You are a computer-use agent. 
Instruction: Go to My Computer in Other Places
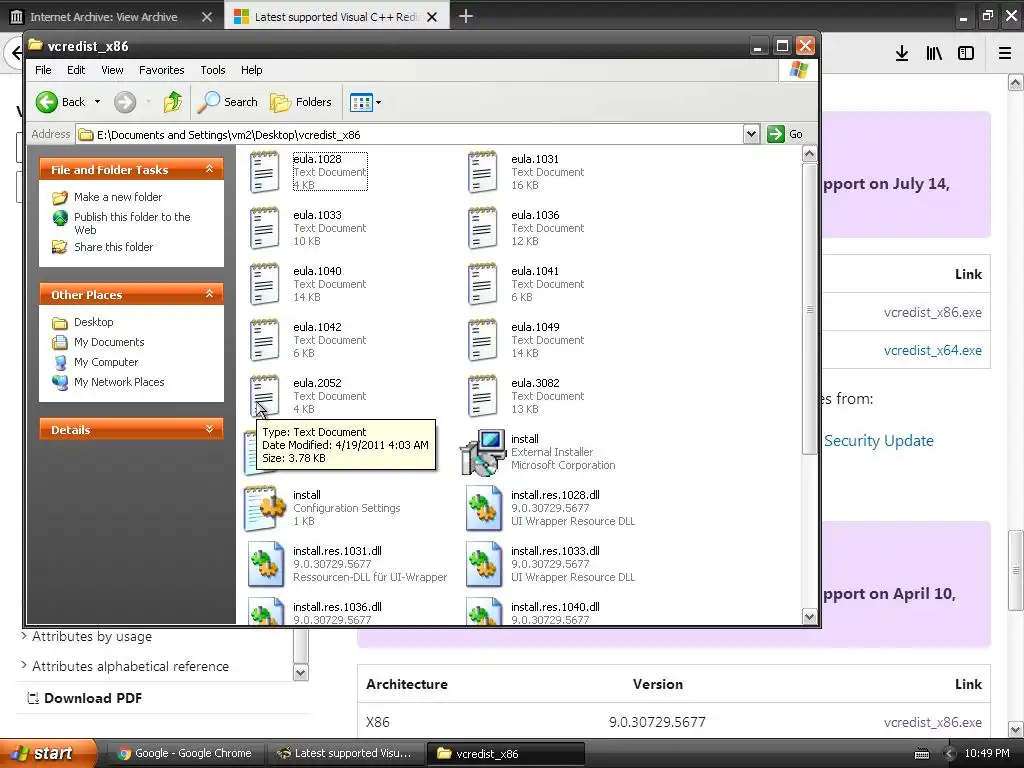pos(106,362)
